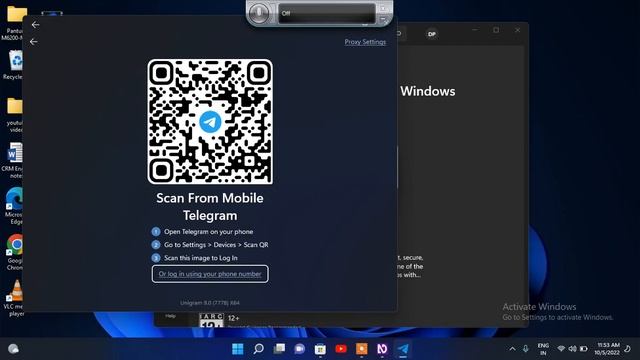
Task: Expand the hidden system tray icons chevron
Action: [x=512, y=349]
